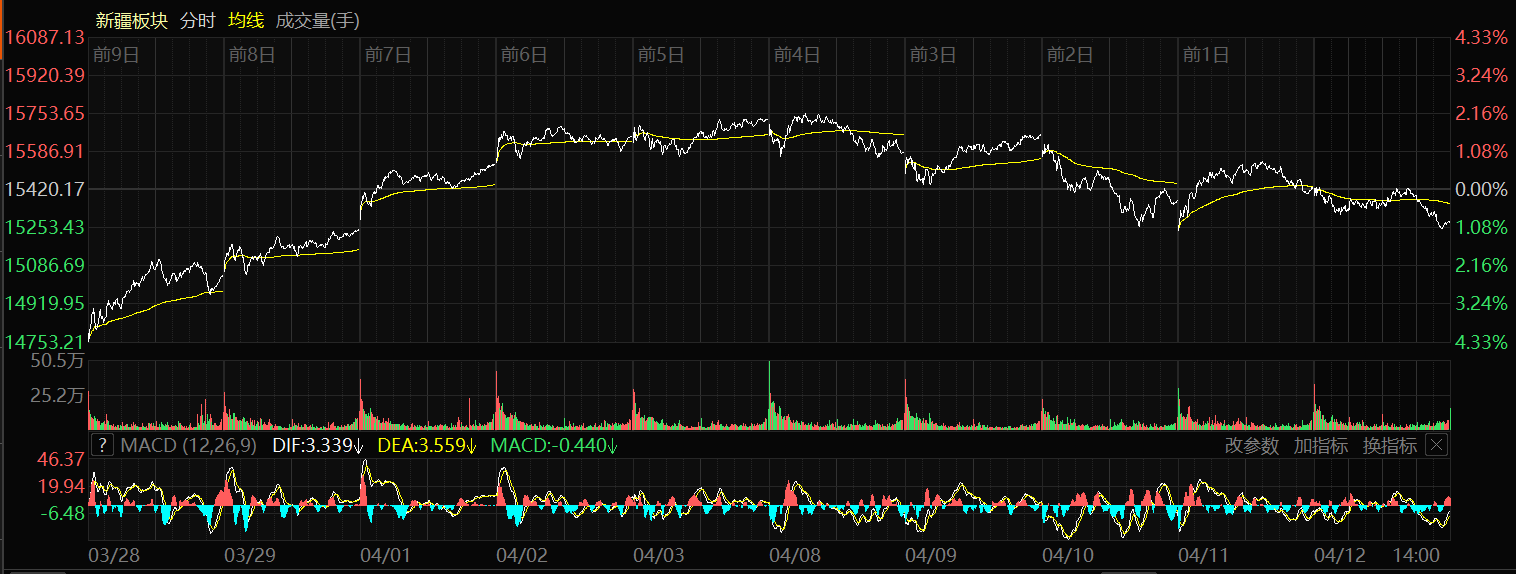This screenshot has height=574, width=1516.
Task: Click the 0.00% percent axis label
Action: coord(1479,189)
